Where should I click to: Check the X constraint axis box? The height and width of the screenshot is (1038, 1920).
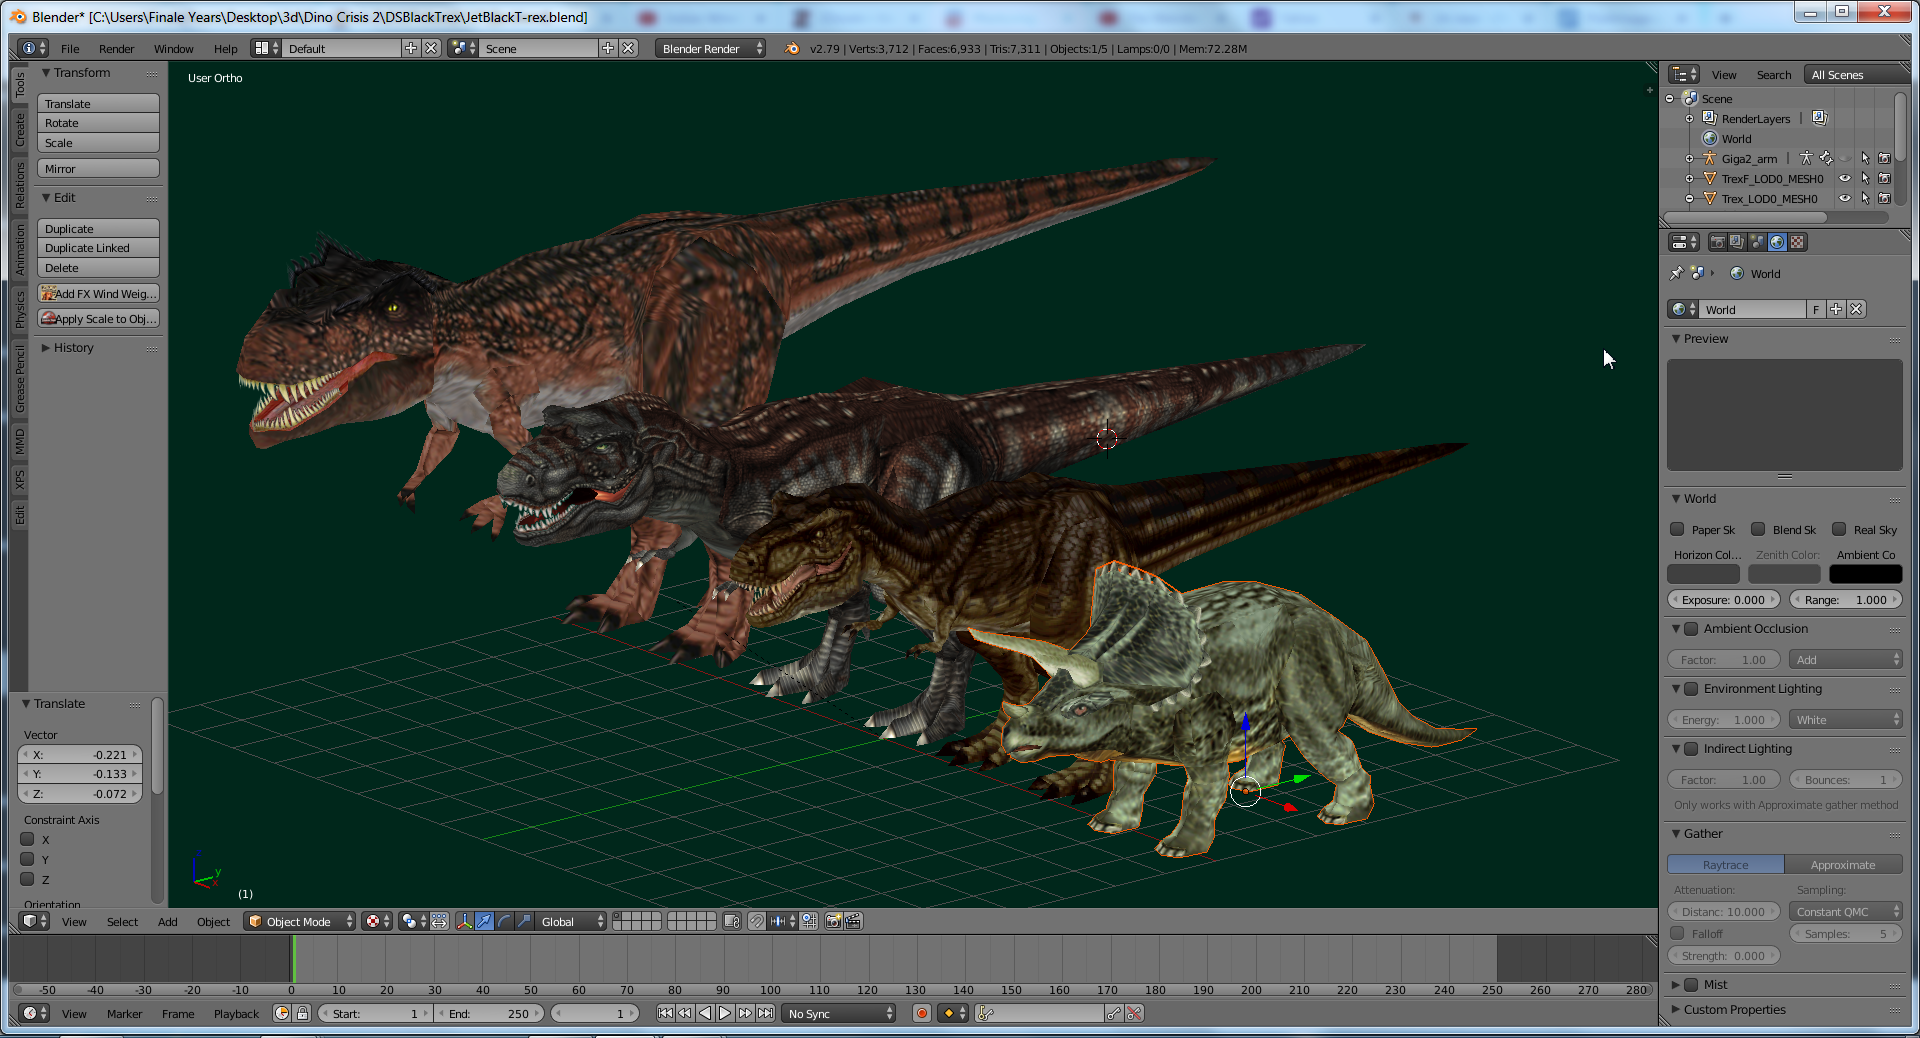pyautogui.click(x=28, y=839)
